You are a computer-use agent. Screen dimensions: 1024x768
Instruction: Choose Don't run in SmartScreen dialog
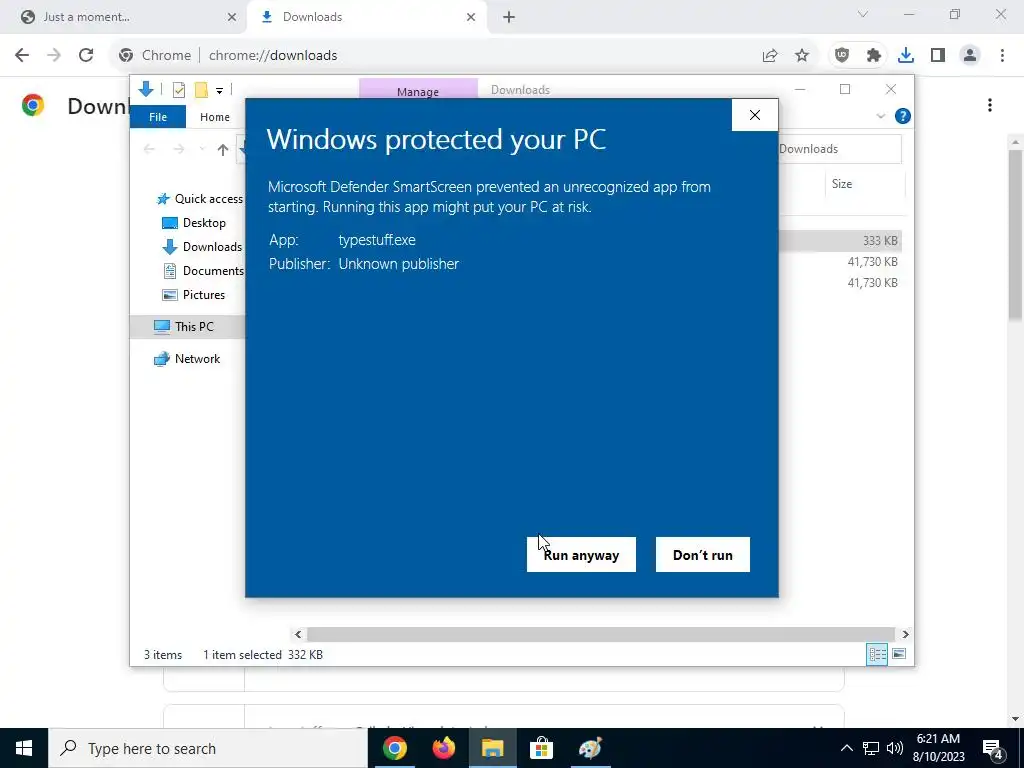[x=703, y=554]
